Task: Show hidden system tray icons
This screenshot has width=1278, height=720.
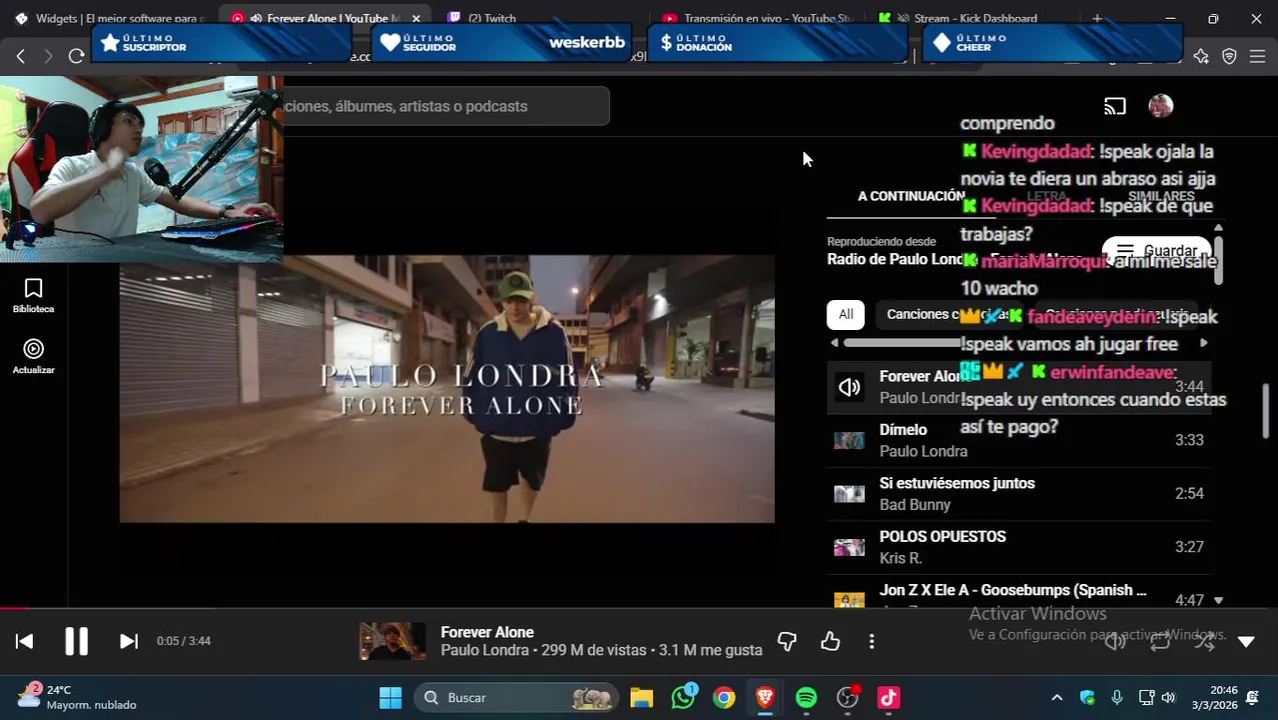Action: 1057,697
